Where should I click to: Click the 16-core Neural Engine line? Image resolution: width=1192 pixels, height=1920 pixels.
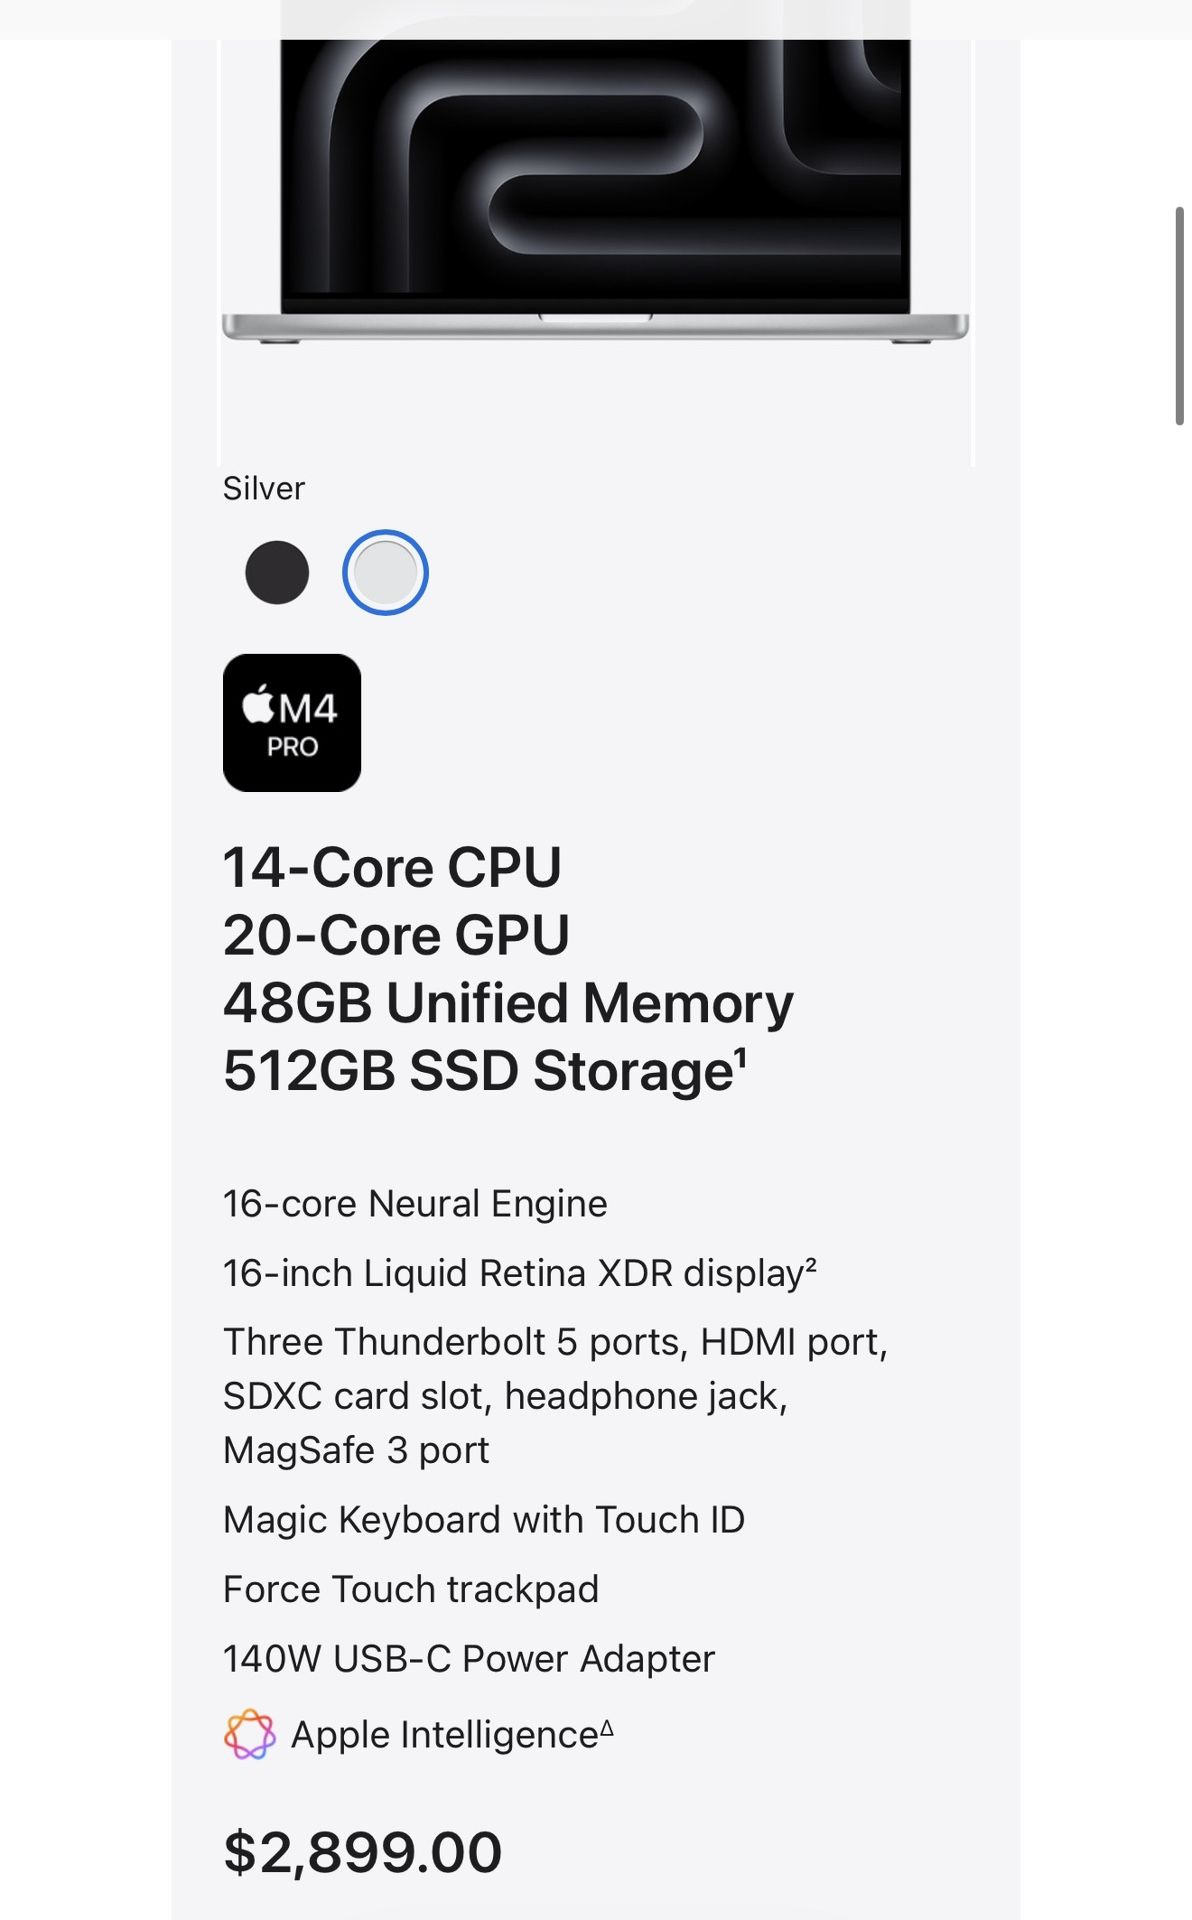pos(415,1204)
